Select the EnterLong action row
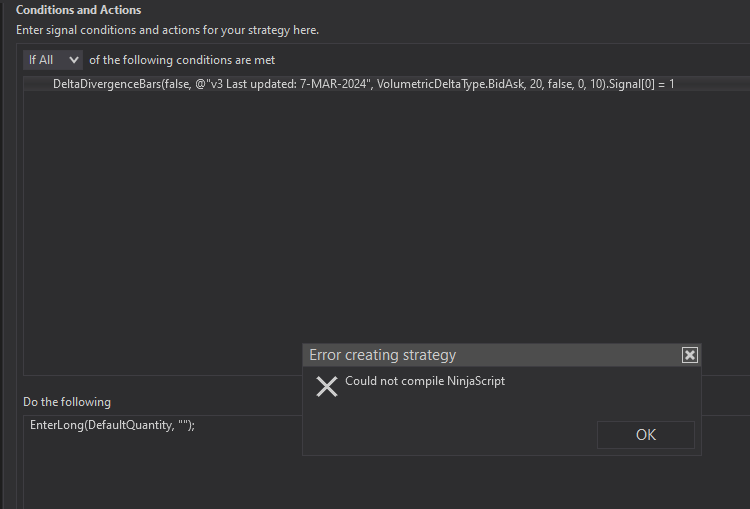 [x=113, y=425]
